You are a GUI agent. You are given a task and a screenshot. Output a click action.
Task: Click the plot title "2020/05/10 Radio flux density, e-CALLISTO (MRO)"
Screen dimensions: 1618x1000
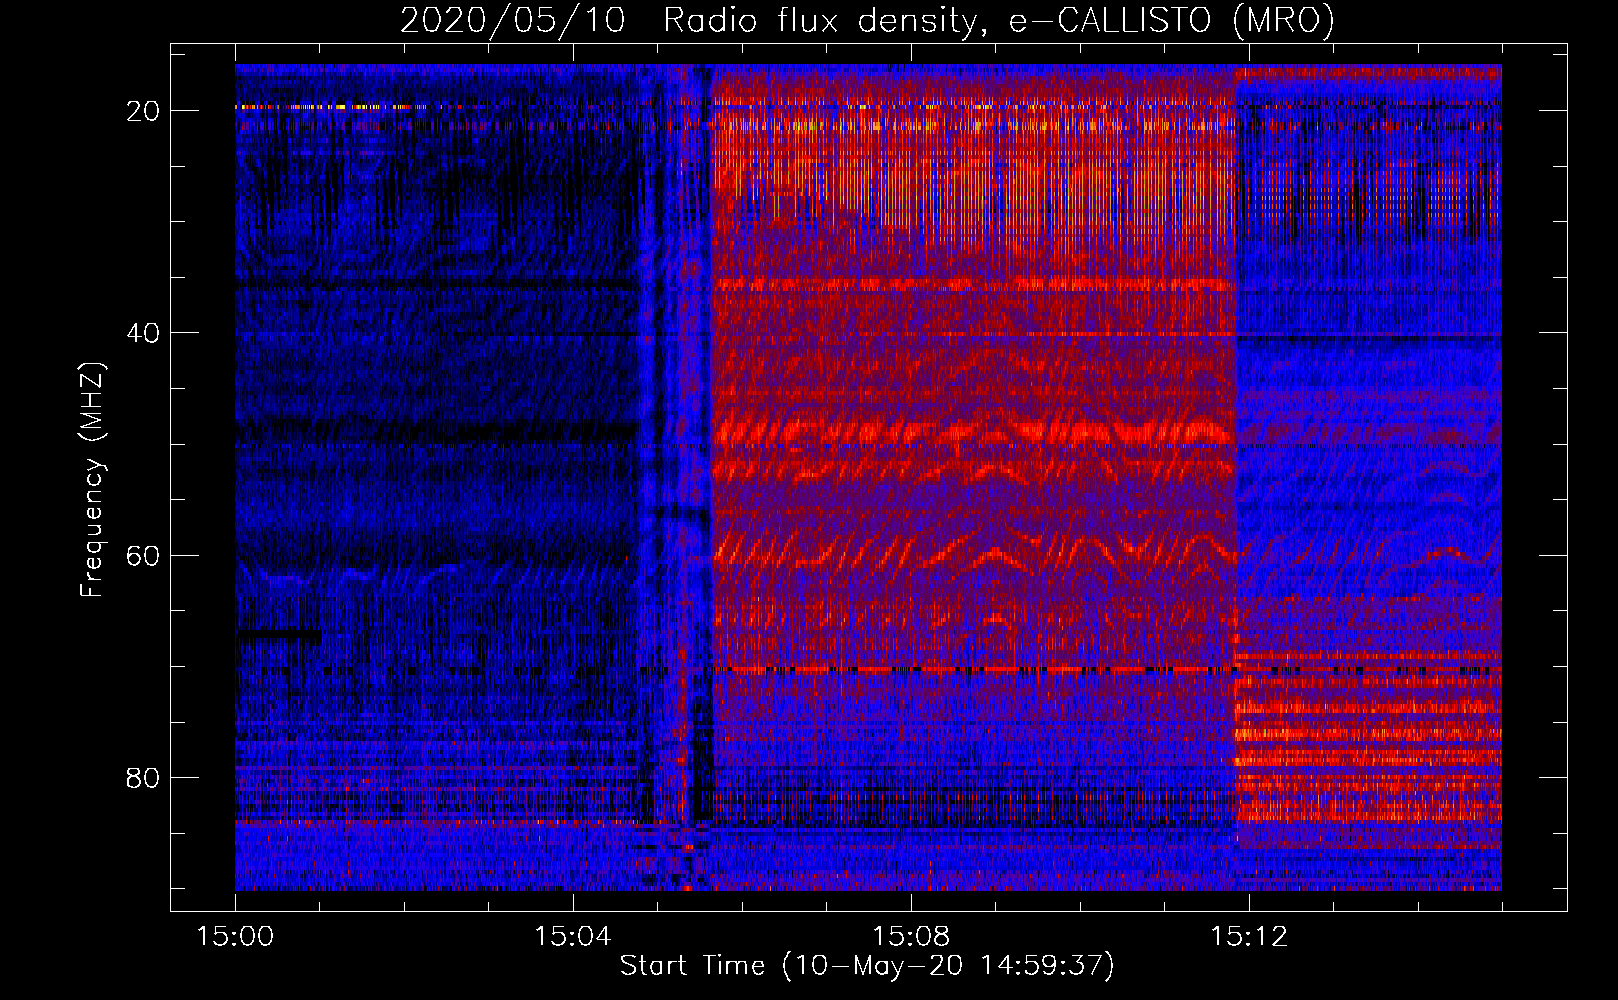pyautogui.click(x=867, y=20)
